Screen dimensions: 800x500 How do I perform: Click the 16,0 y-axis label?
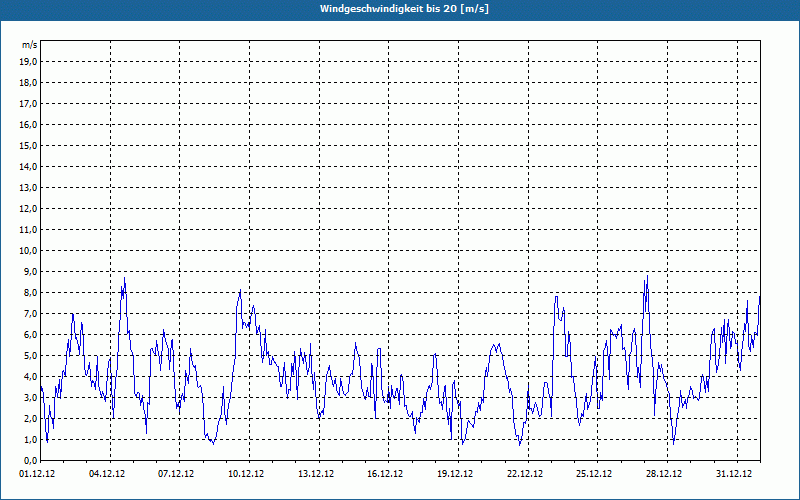(x=28, y=124)
